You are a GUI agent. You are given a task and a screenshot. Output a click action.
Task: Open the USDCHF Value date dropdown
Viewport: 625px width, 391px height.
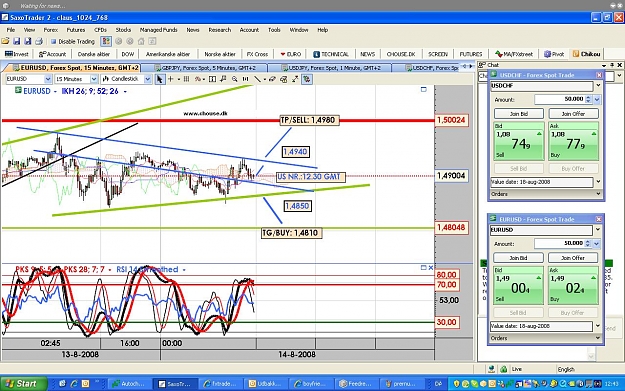click(598, 182)
